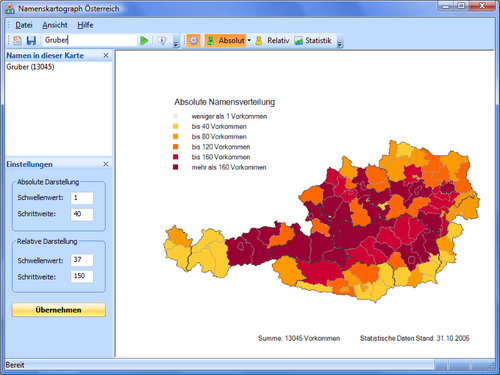Screen dimensions: 500x375
Task: Switch to Relativ display mode
Action: [x=272, y=41]
